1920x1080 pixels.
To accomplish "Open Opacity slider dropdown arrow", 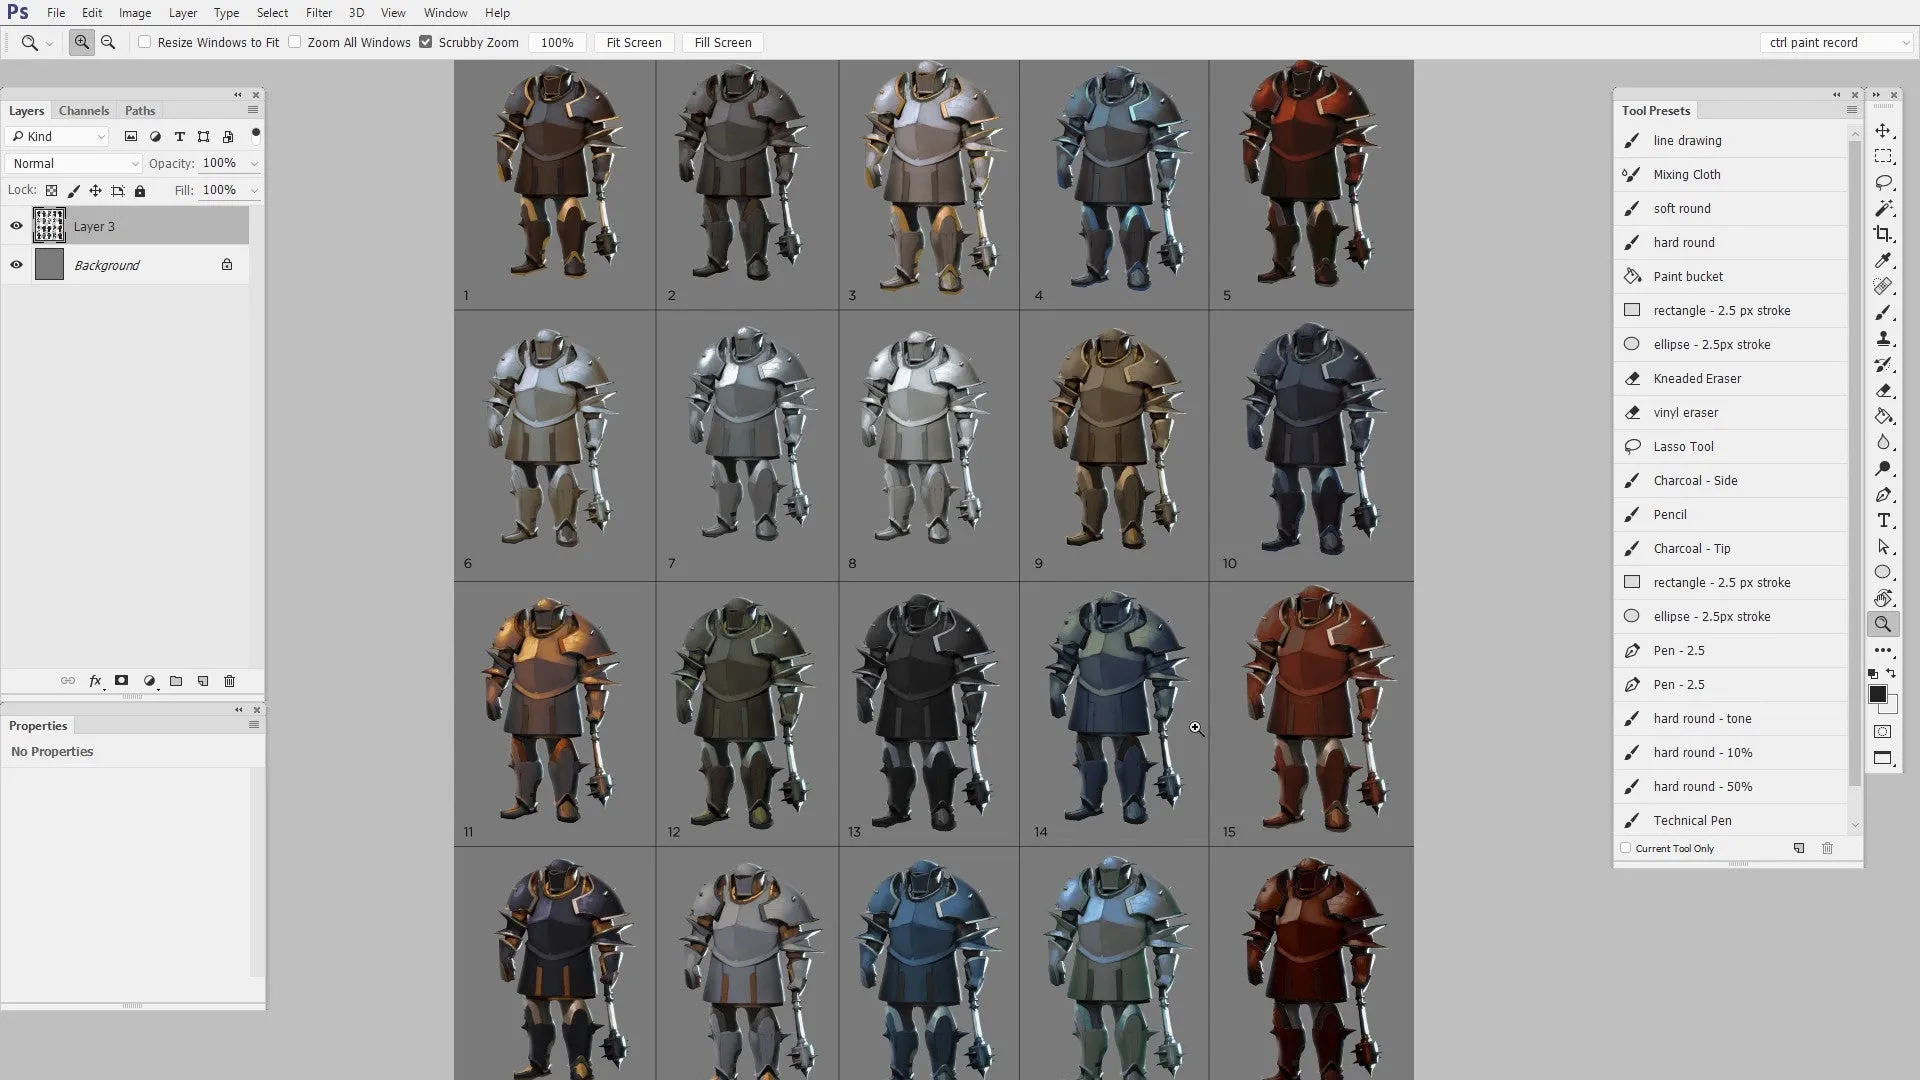I will 254,164.
